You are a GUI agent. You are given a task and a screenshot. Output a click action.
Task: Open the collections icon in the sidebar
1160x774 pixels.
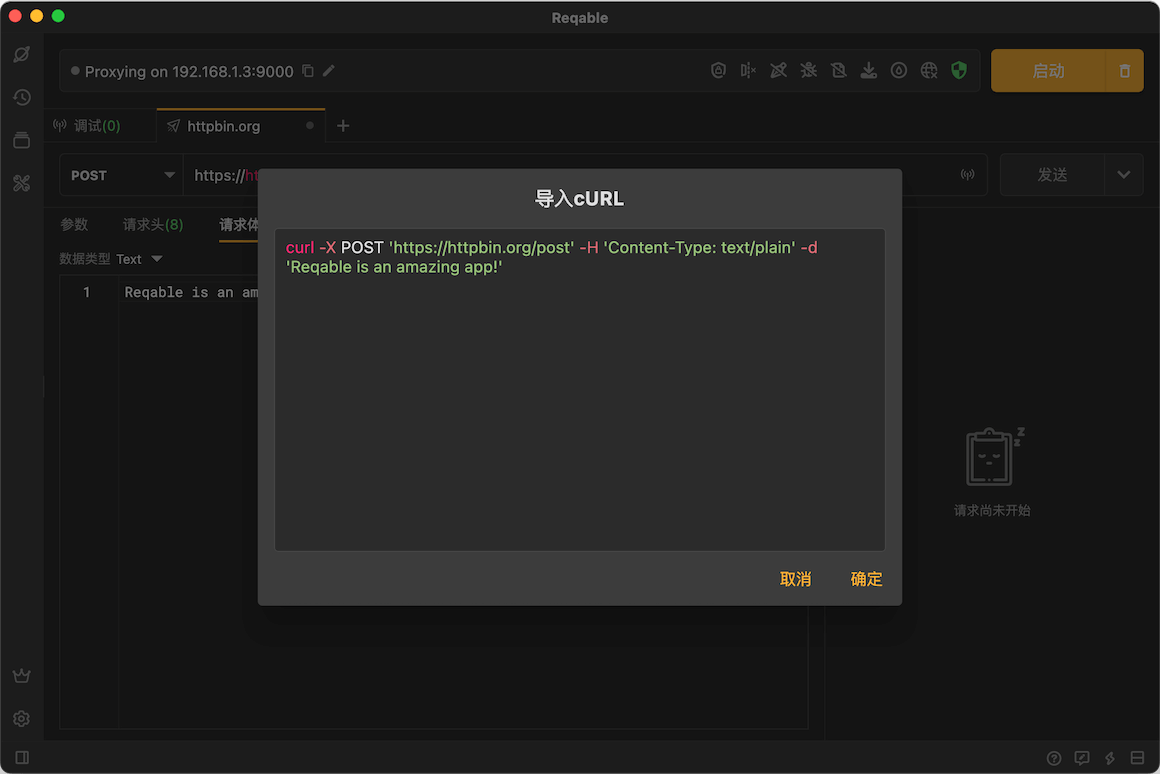pyautogui.click(x=21, y=140)
